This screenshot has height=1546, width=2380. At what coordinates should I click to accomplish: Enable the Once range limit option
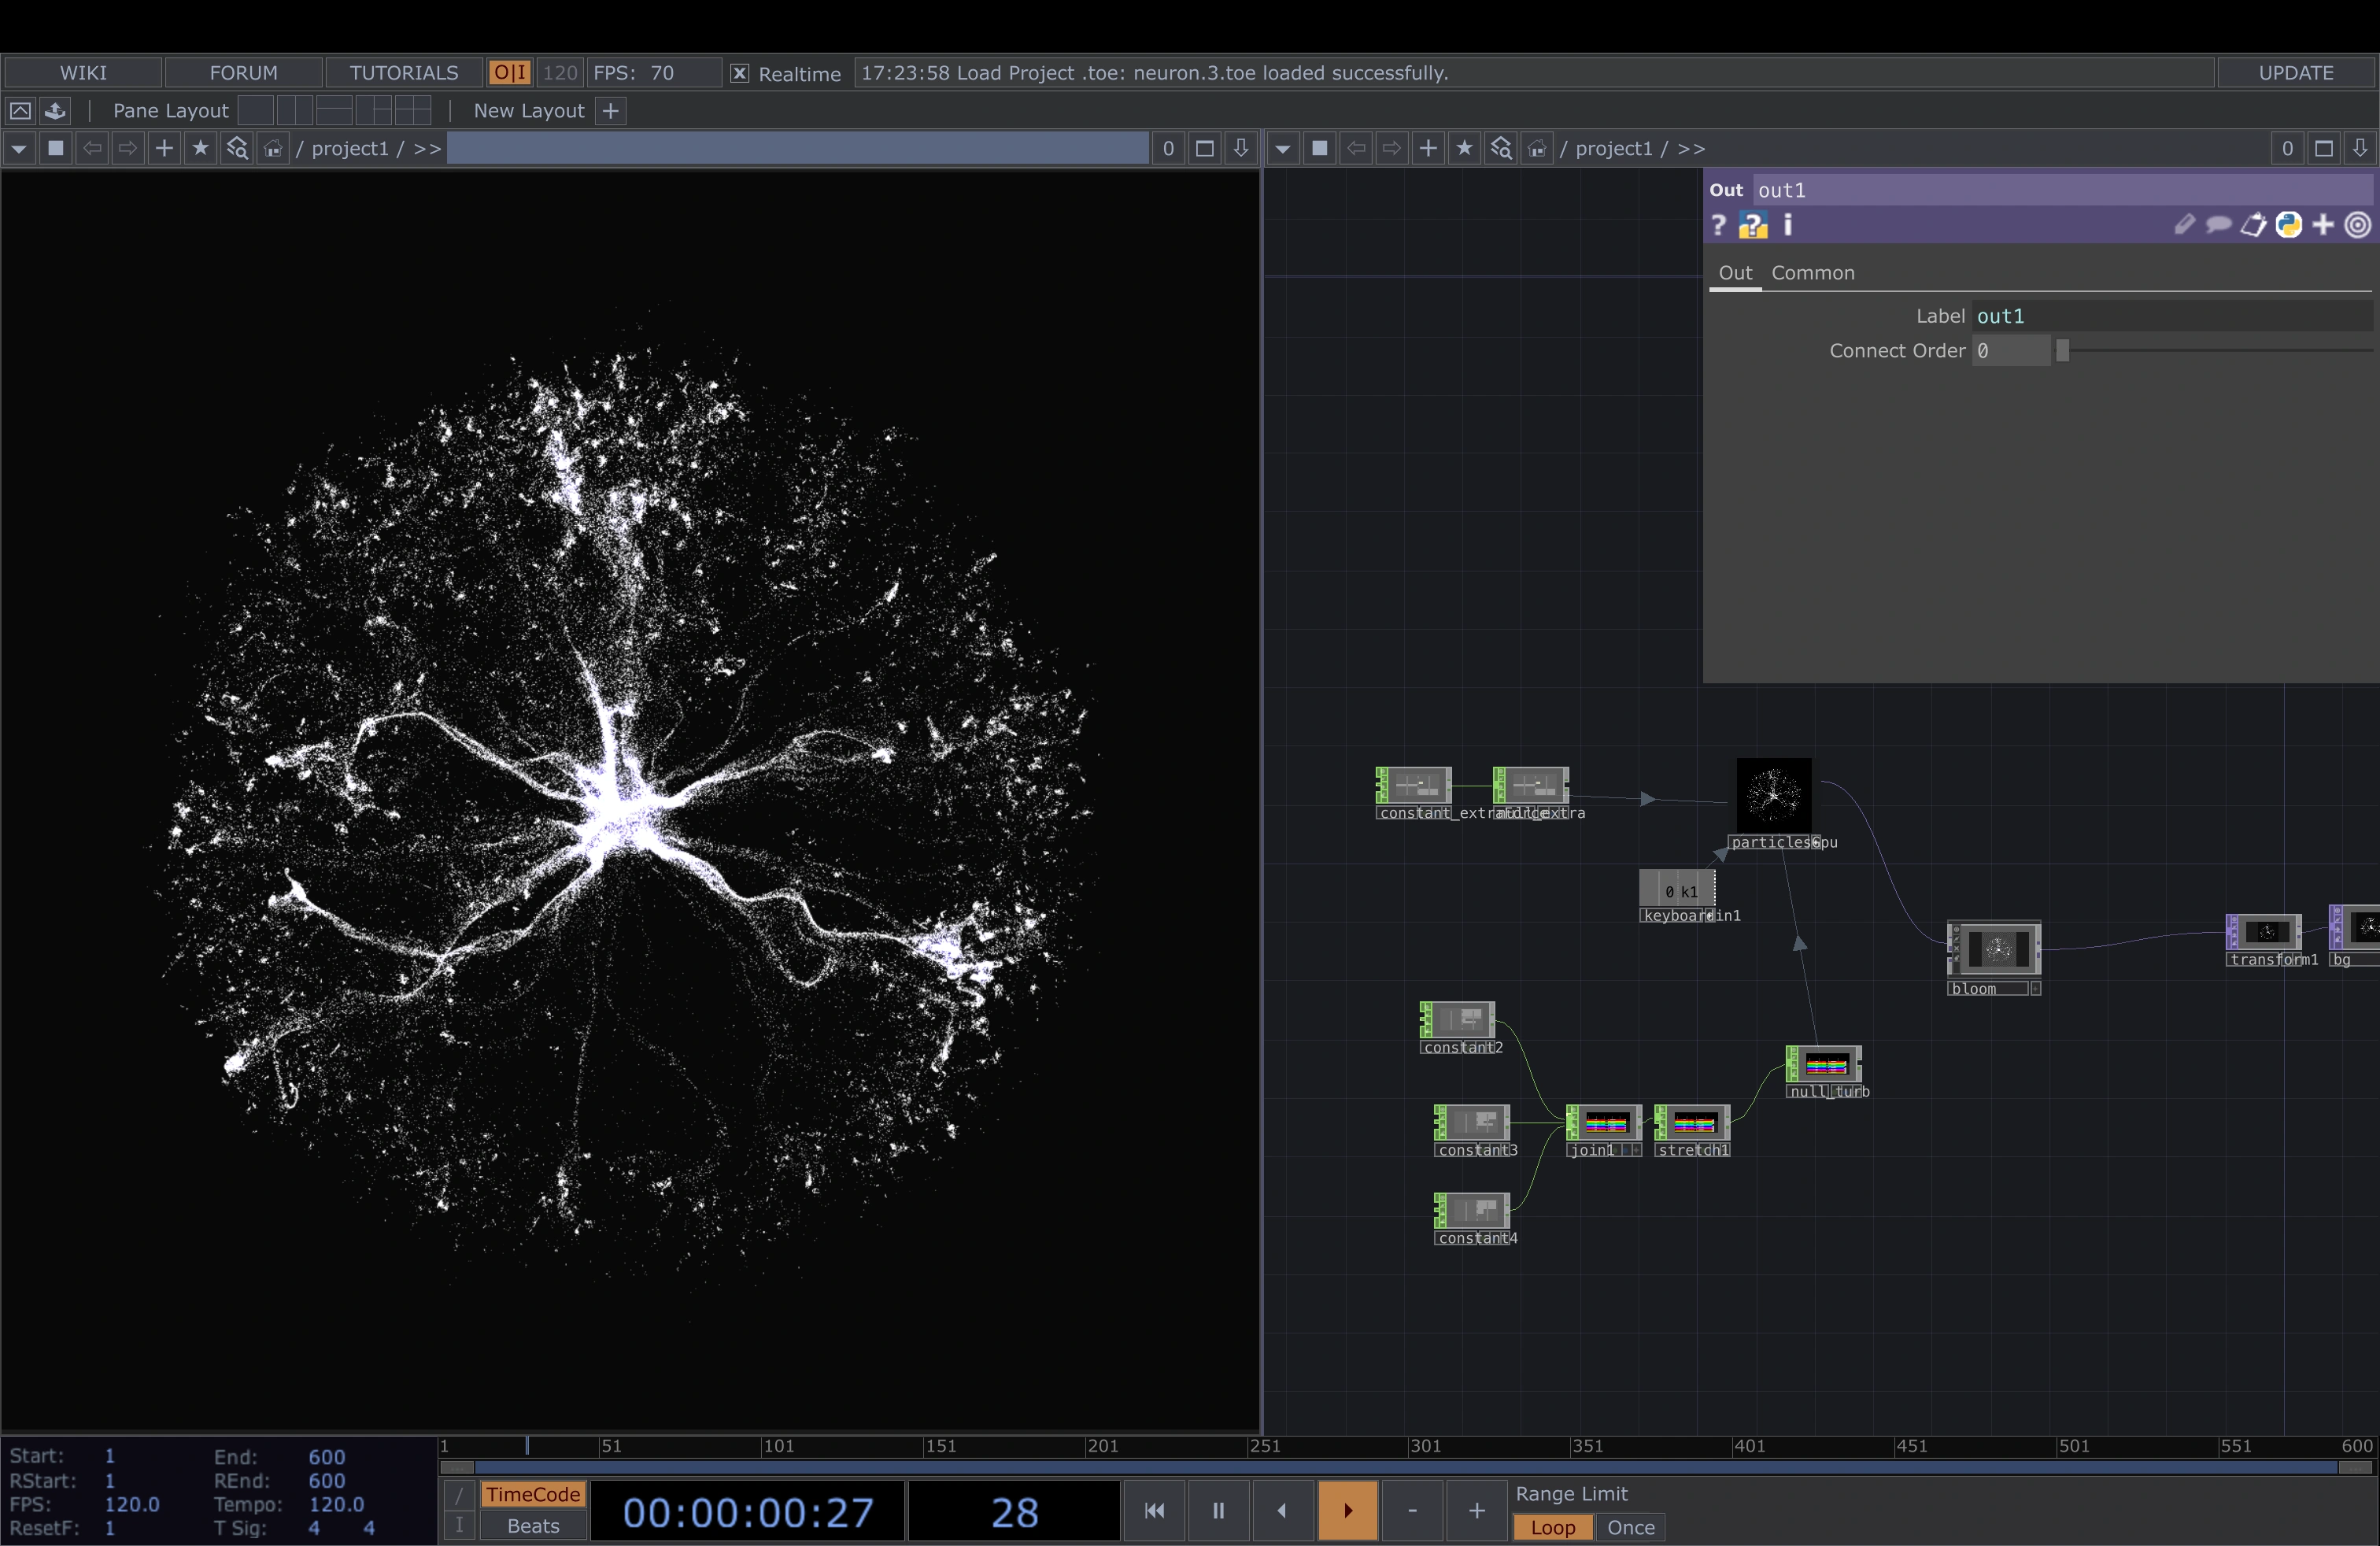coord(1630,1527)
